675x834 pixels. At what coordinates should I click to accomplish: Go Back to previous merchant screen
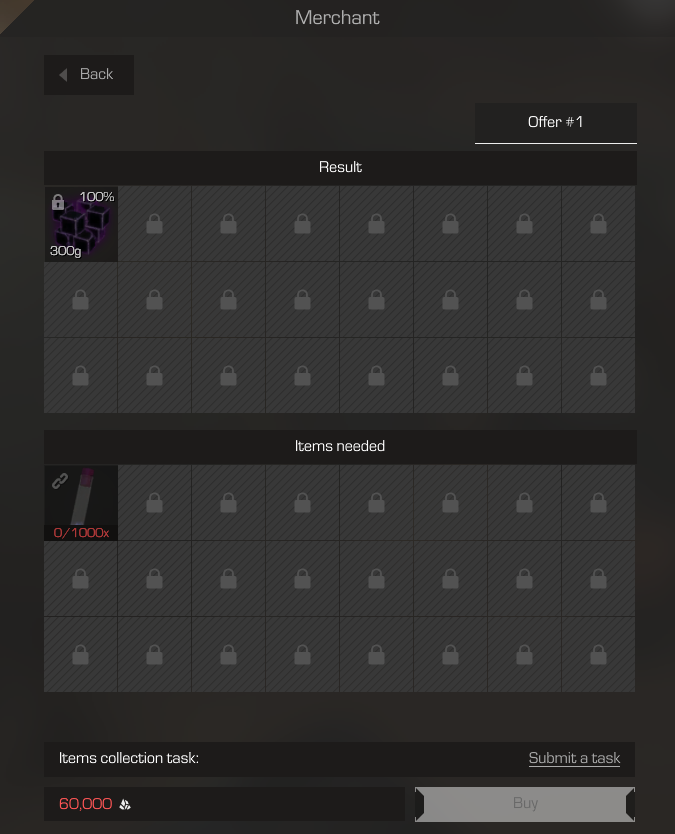[x=89, y=74]
